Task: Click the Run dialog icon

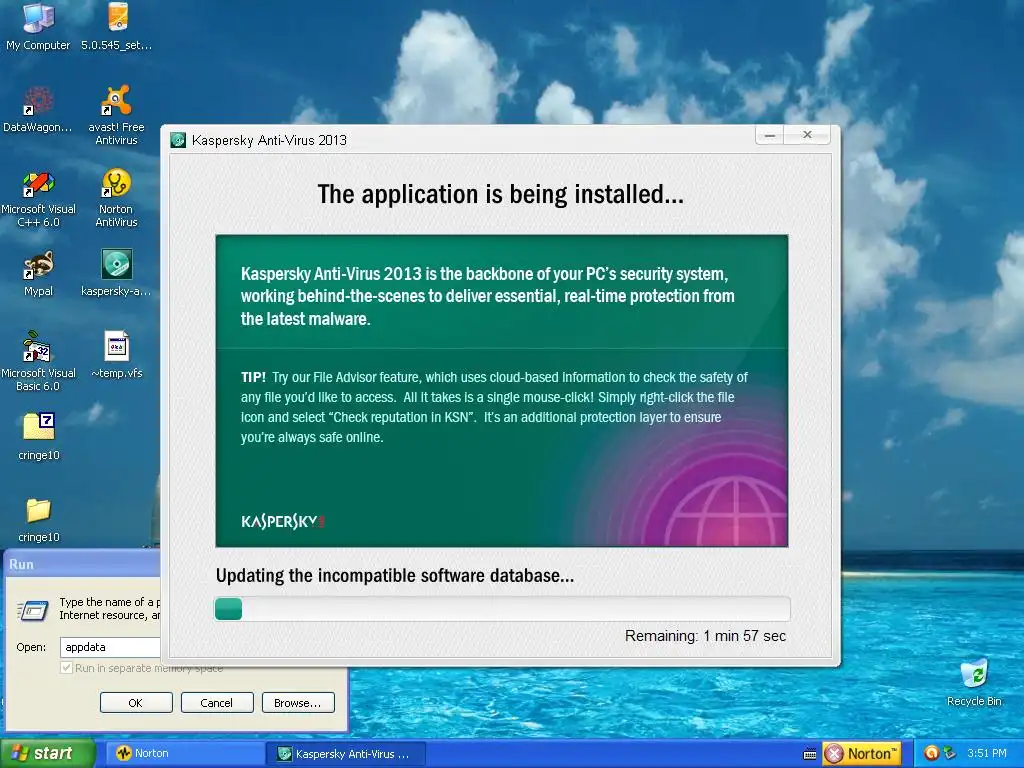Action: (33, 610)
